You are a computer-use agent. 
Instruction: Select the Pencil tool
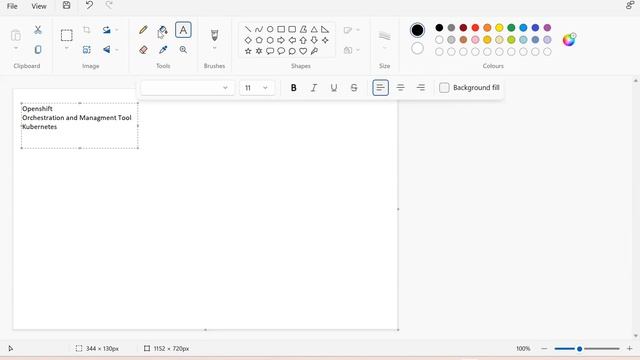point(143,30)
